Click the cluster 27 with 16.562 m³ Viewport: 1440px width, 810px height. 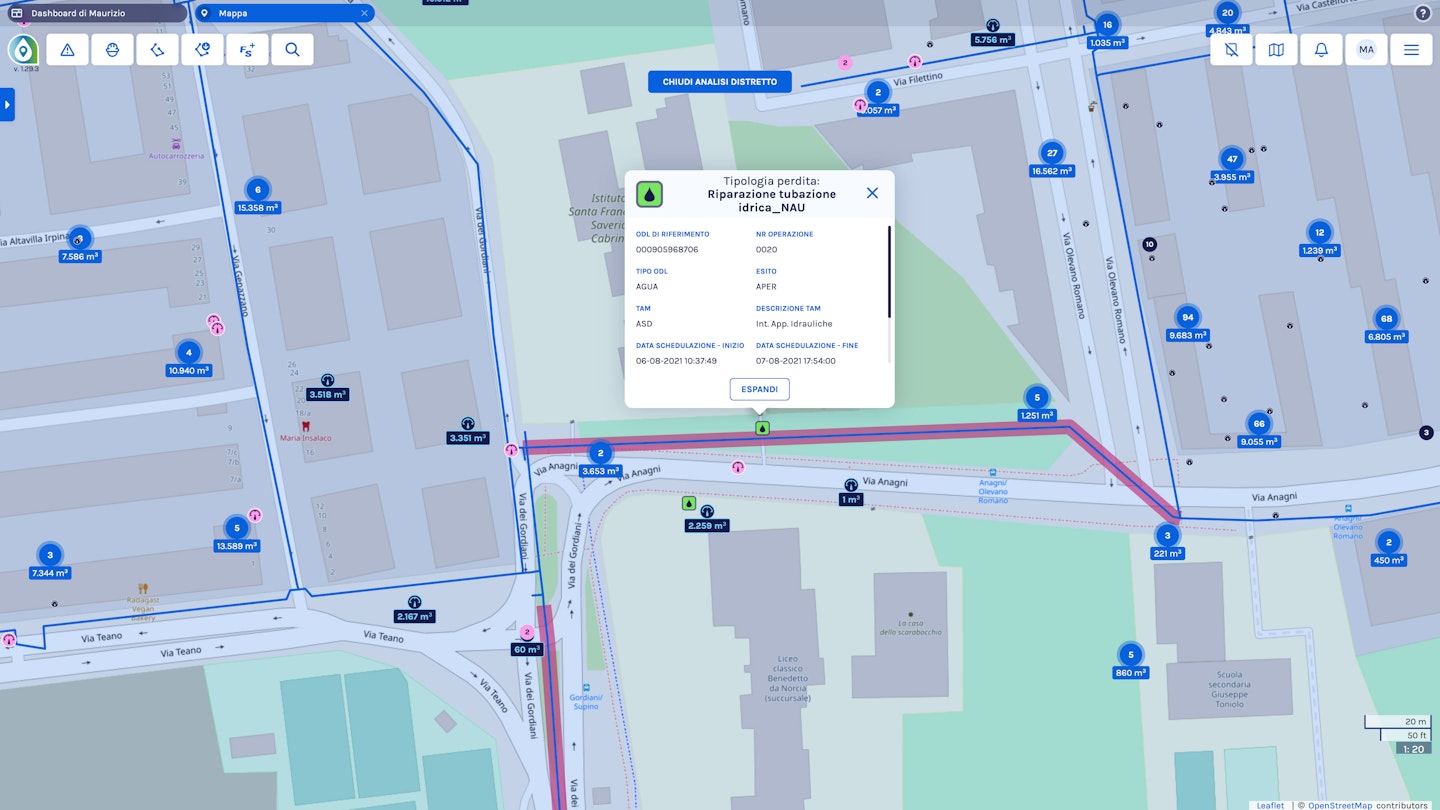click(1051, 153)
